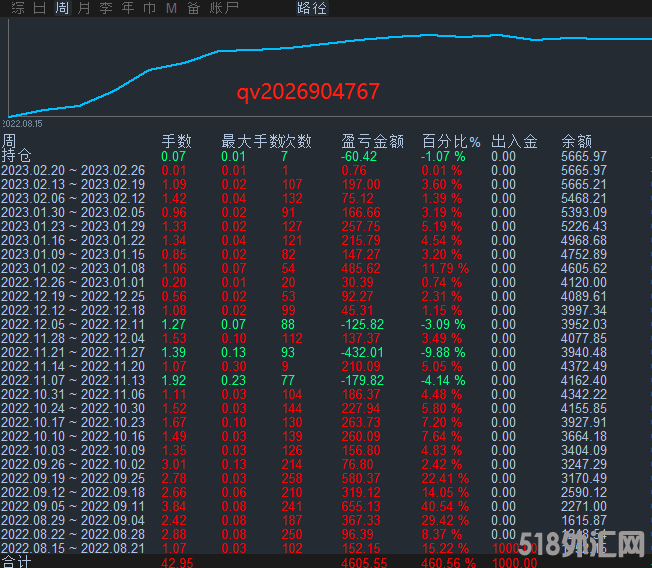
Task: Open the 月 monthly tab
Action: point(83,8)
